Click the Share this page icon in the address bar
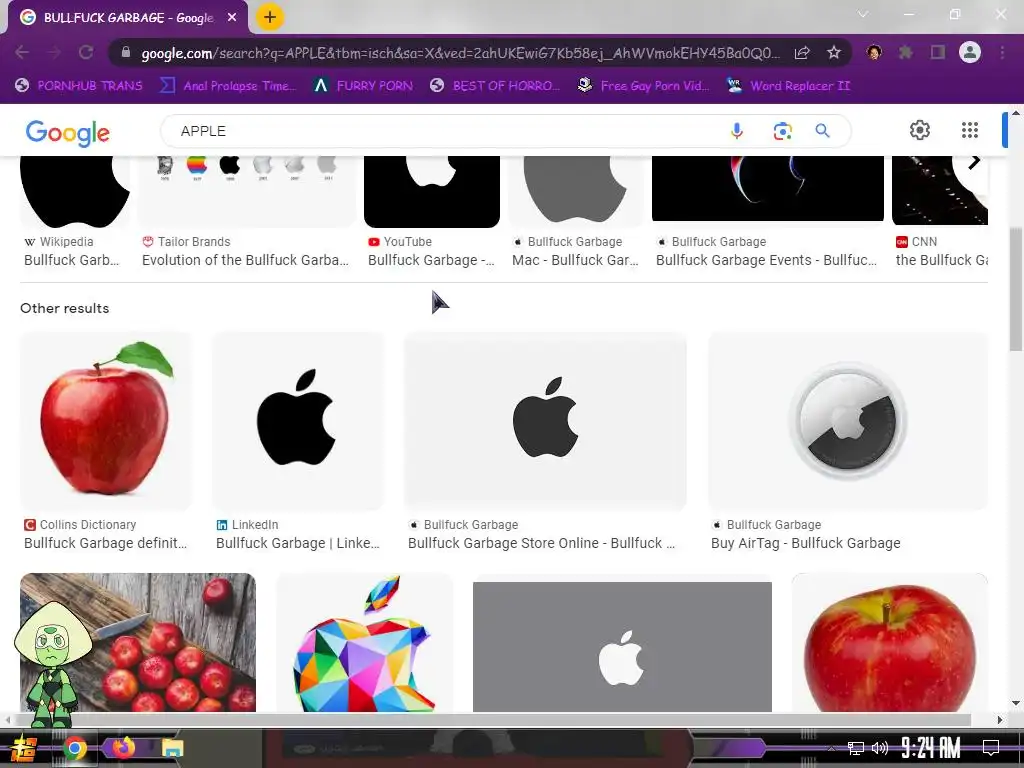The height and width of the screenshot is (768, 1024). (802, 52)
